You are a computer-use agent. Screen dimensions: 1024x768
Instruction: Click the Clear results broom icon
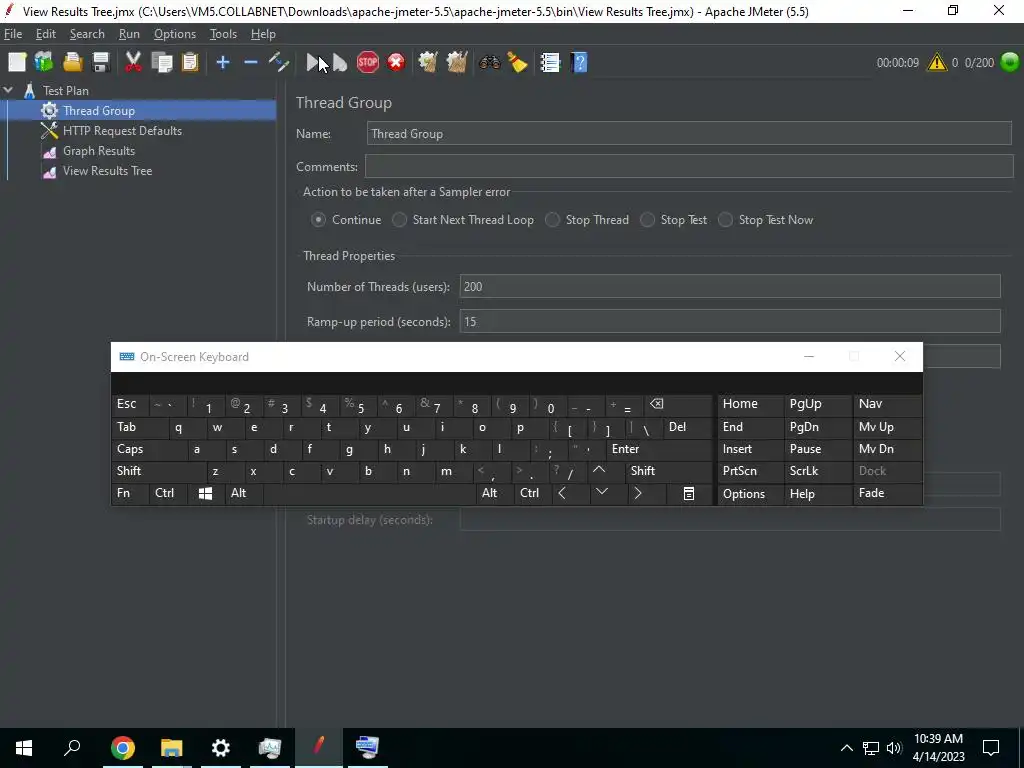428,63
